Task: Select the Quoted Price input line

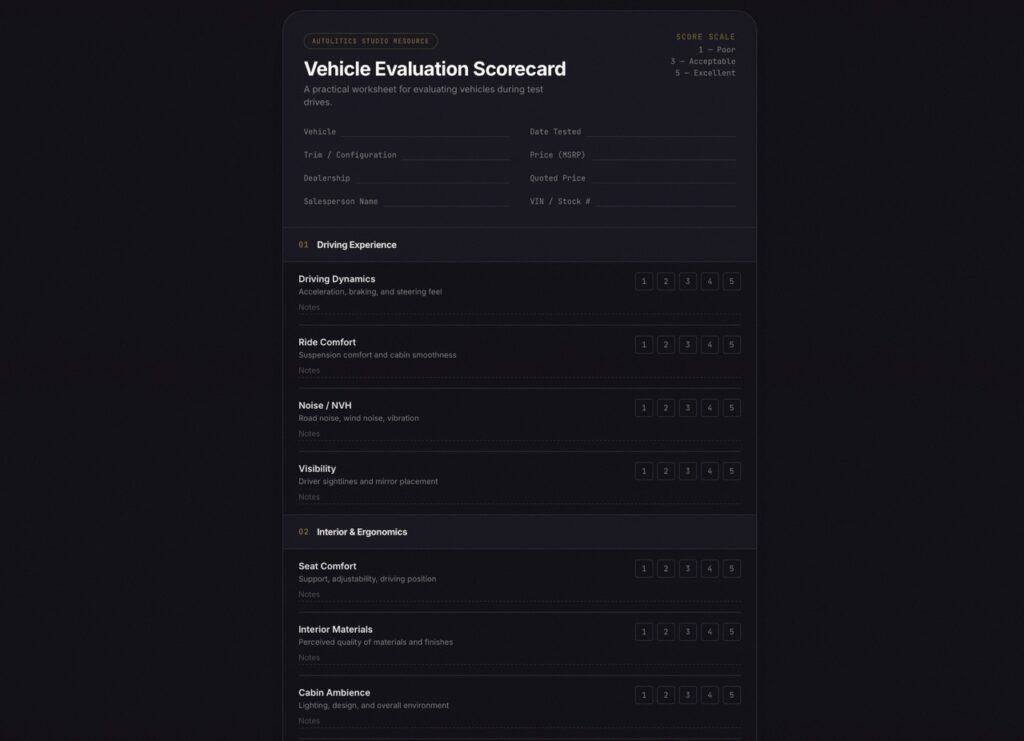Action: (662, 178)
